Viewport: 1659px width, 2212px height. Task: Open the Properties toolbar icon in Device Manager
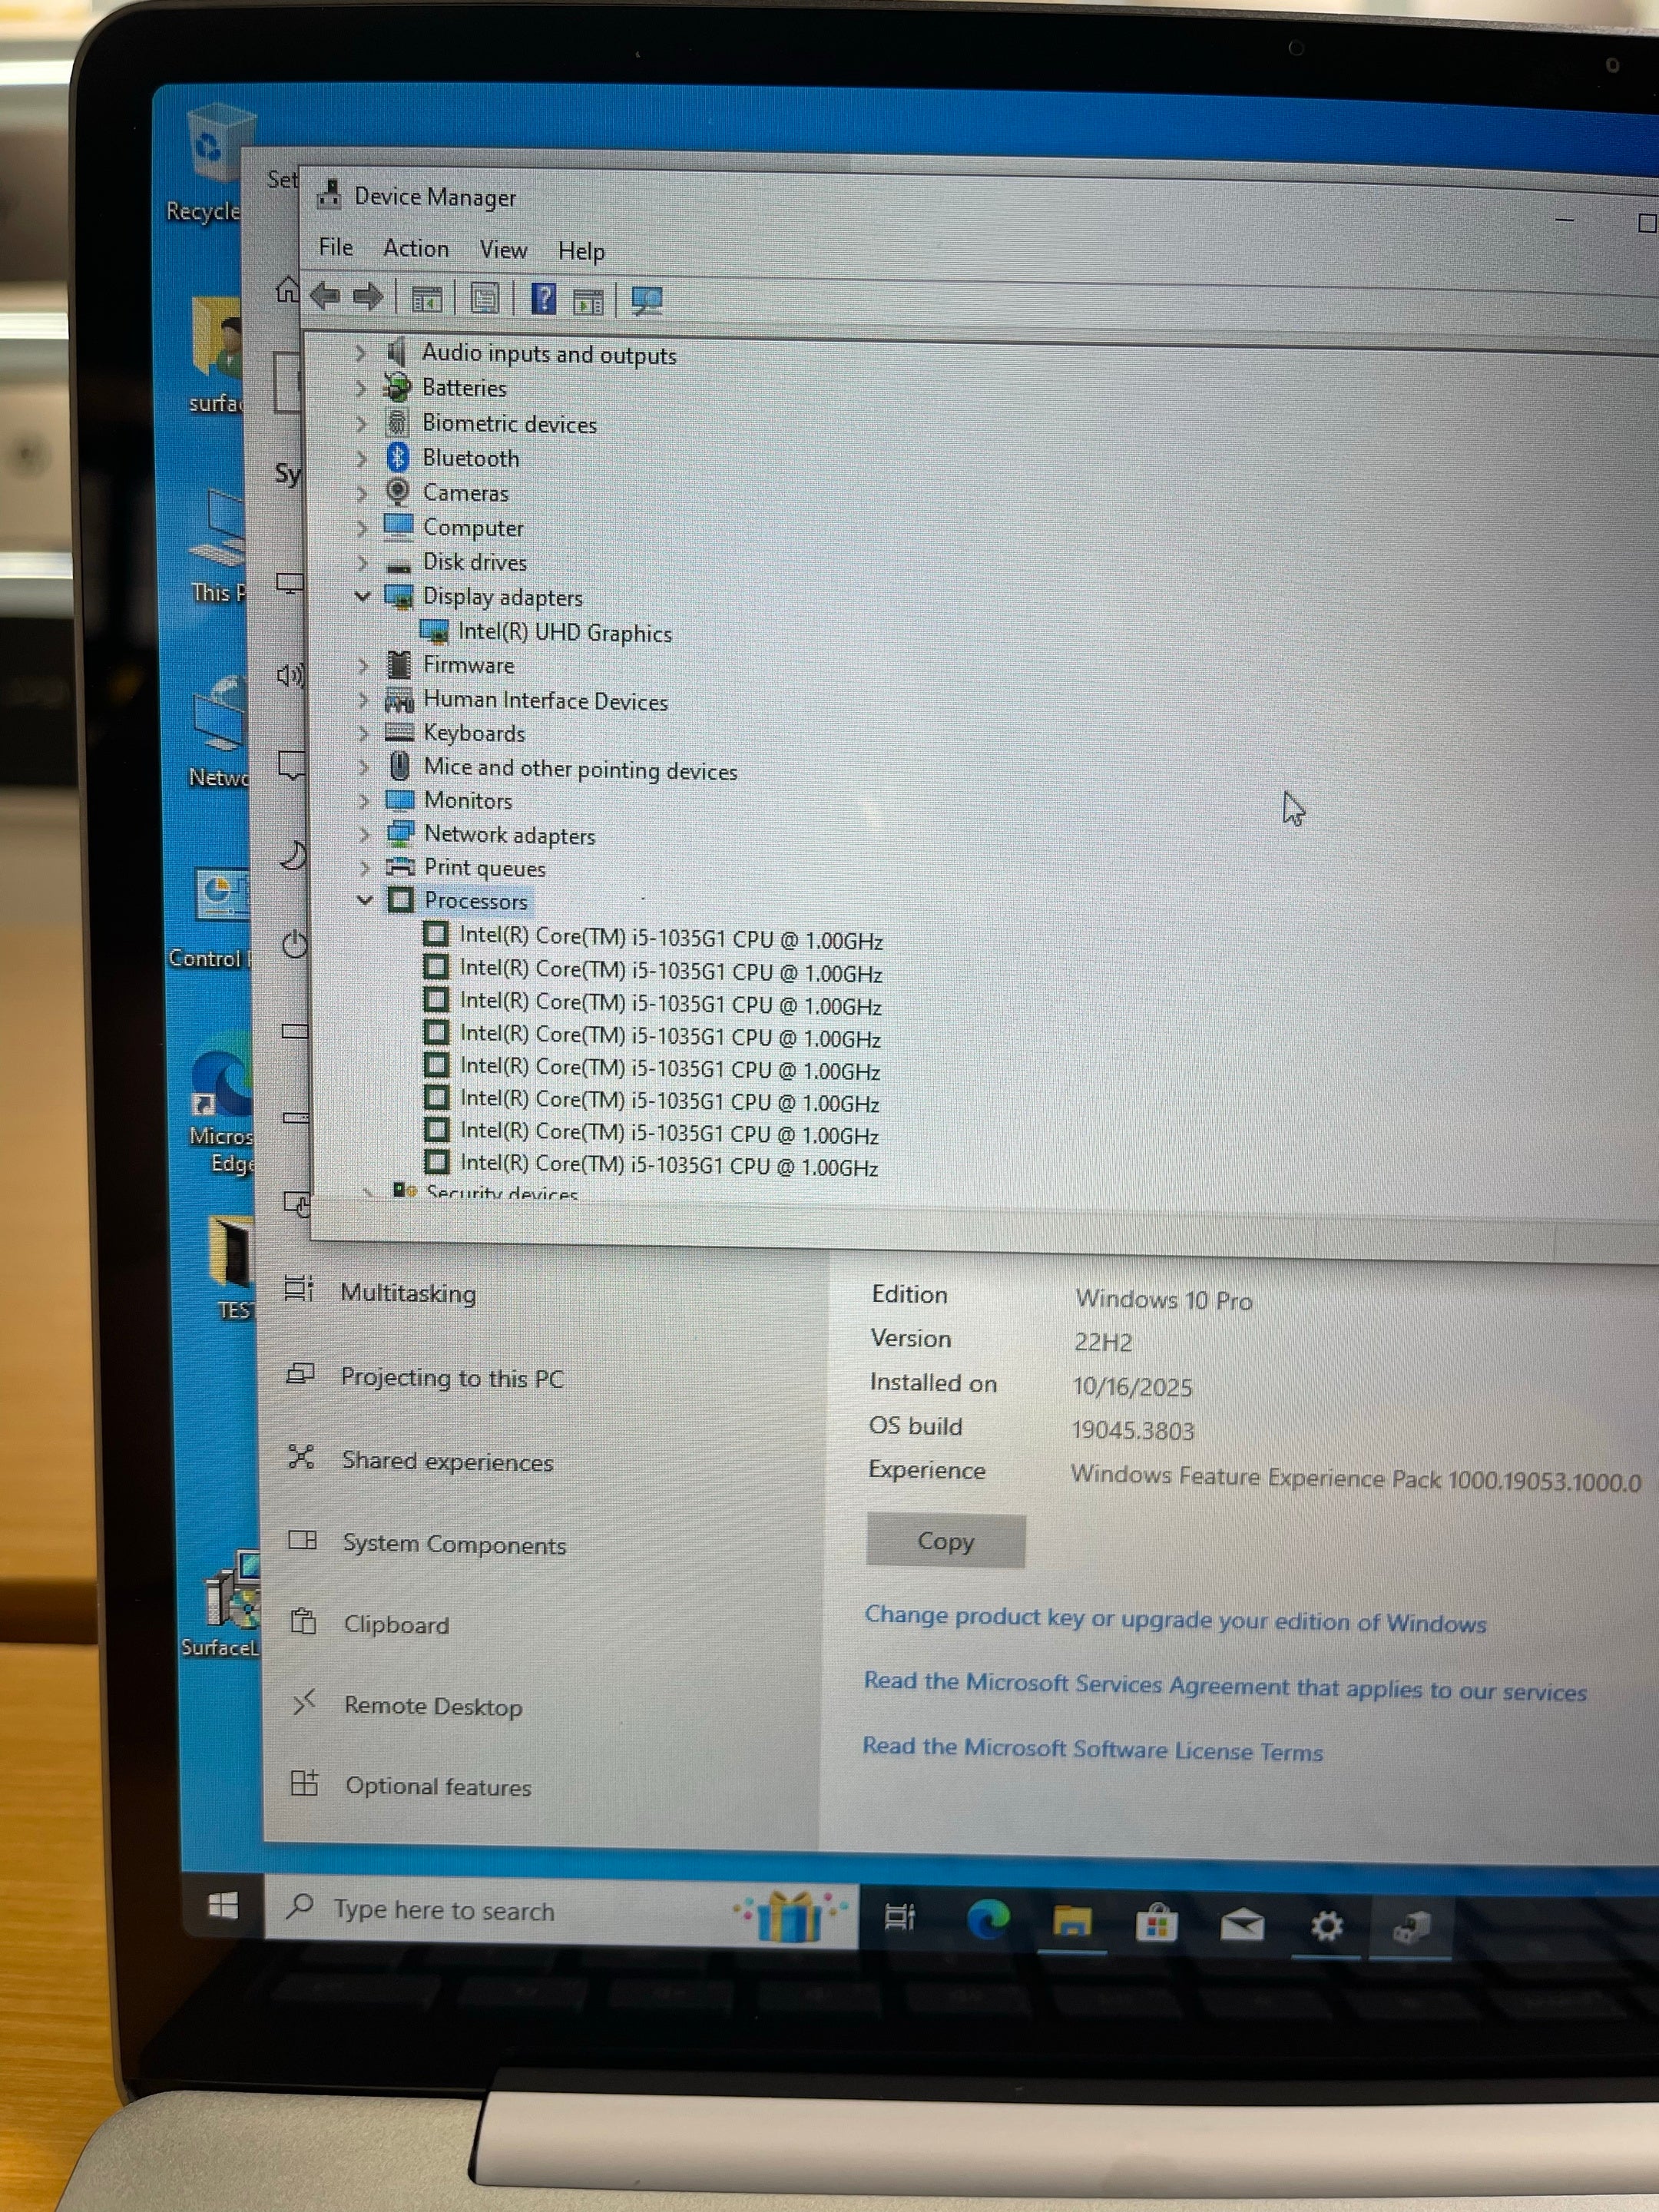point(485,298)
